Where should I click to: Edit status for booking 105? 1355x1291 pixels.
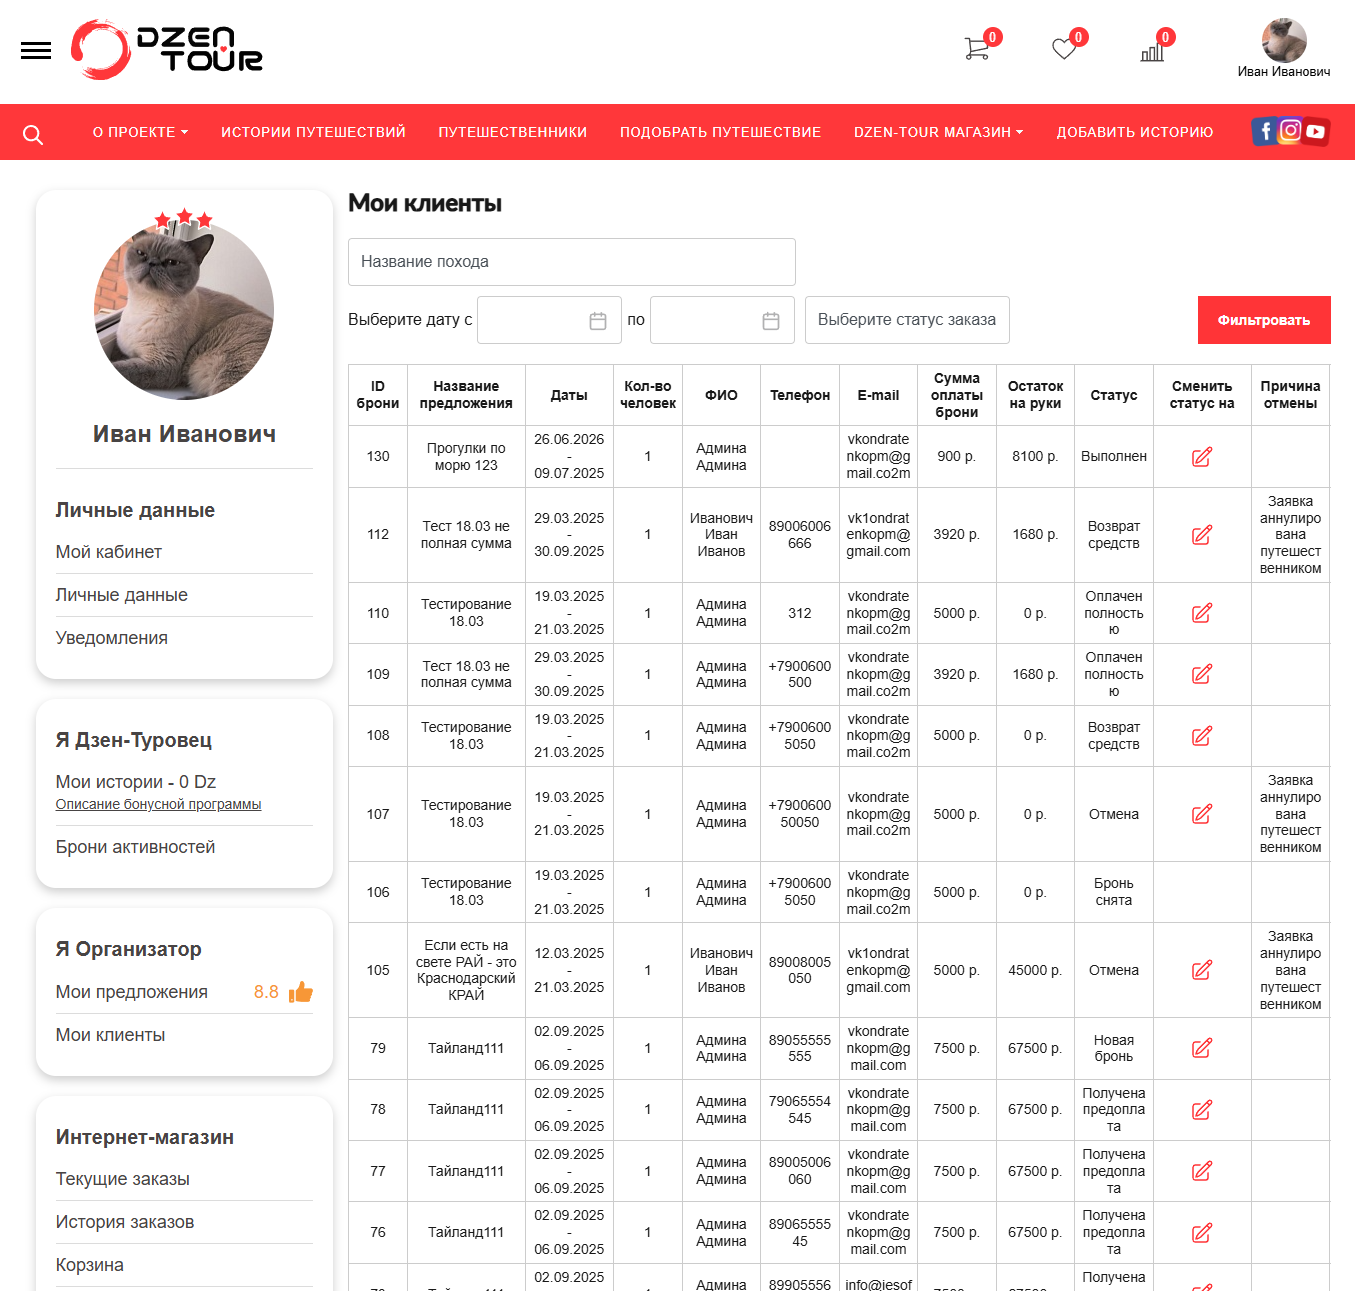point(1202,970)
